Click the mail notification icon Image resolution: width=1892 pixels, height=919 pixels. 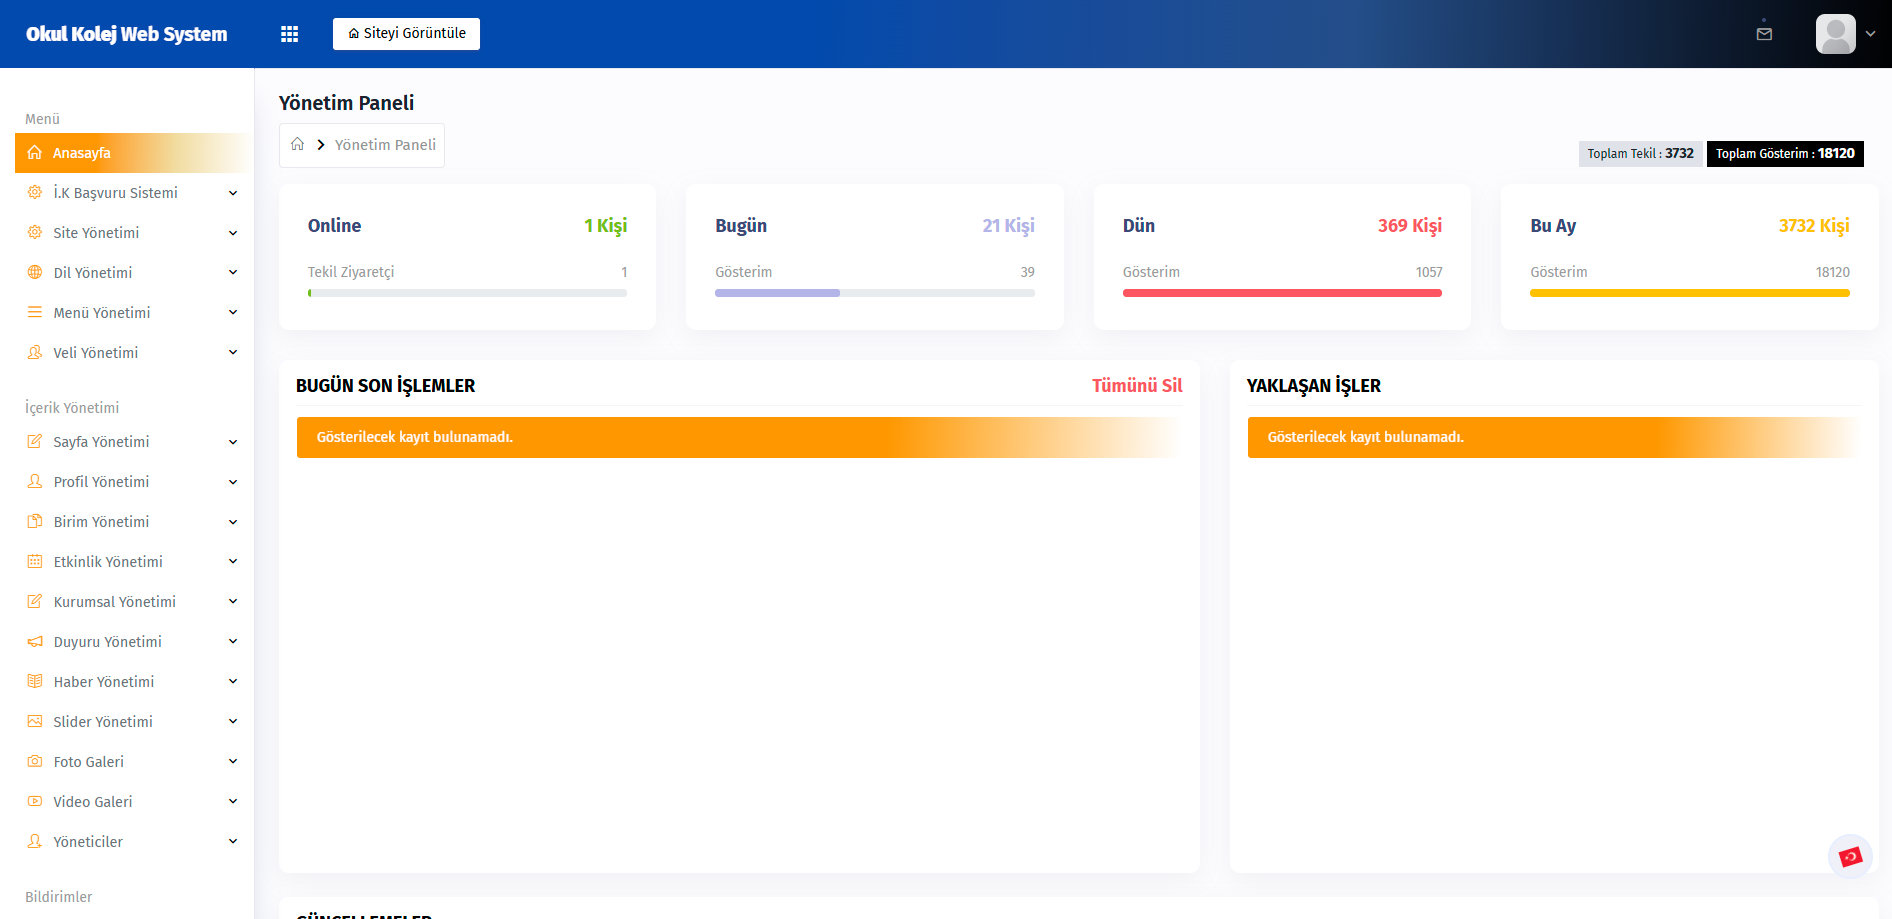click(1764, 34)
